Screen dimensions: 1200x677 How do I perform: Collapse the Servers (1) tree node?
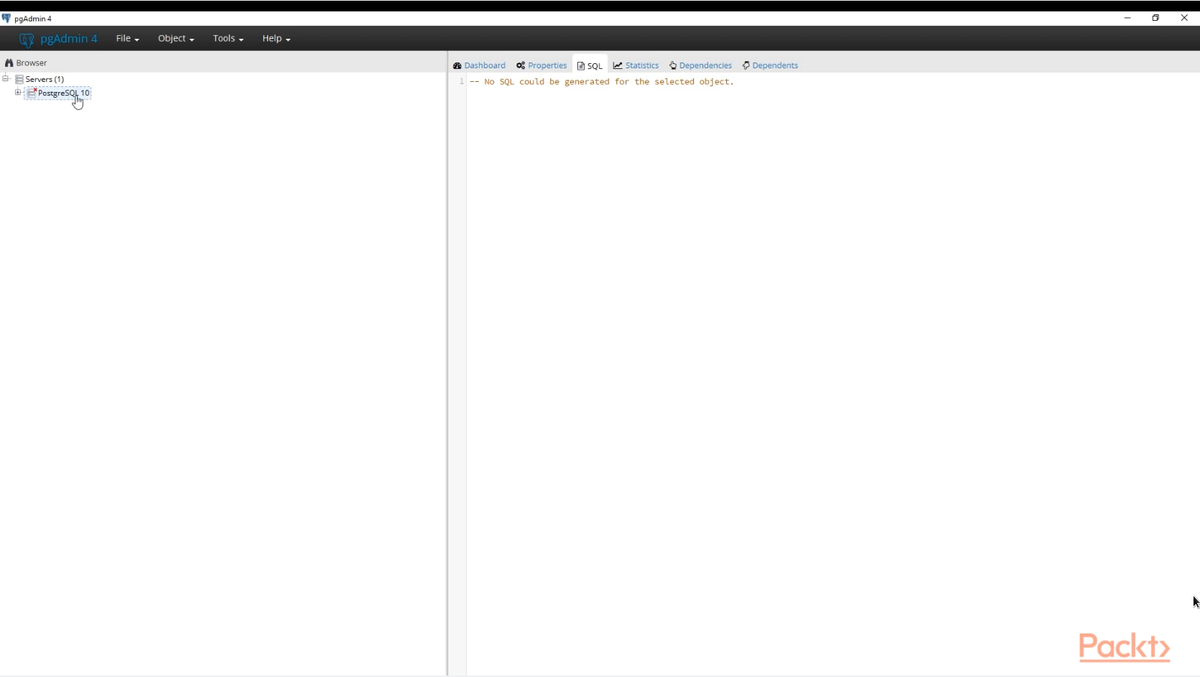click(6, 78)
